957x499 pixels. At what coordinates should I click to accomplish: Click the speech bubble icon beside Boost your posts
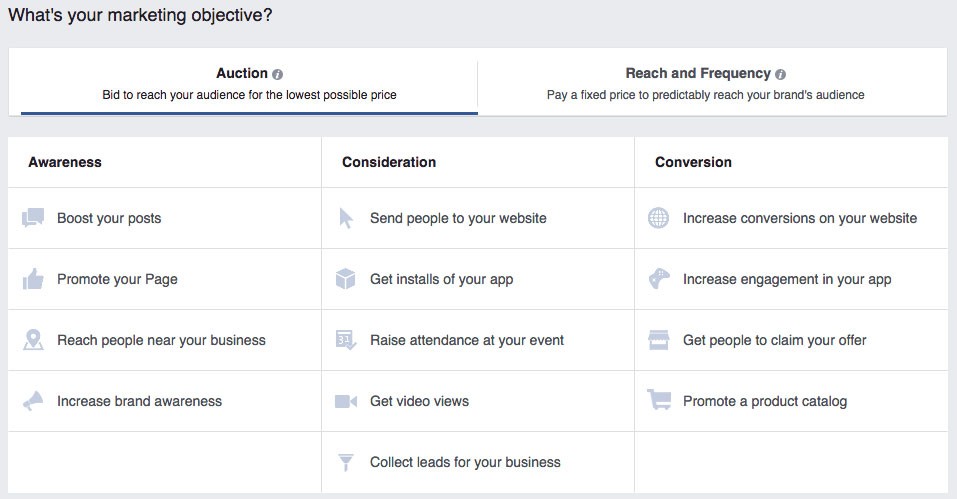coord(33,218)
